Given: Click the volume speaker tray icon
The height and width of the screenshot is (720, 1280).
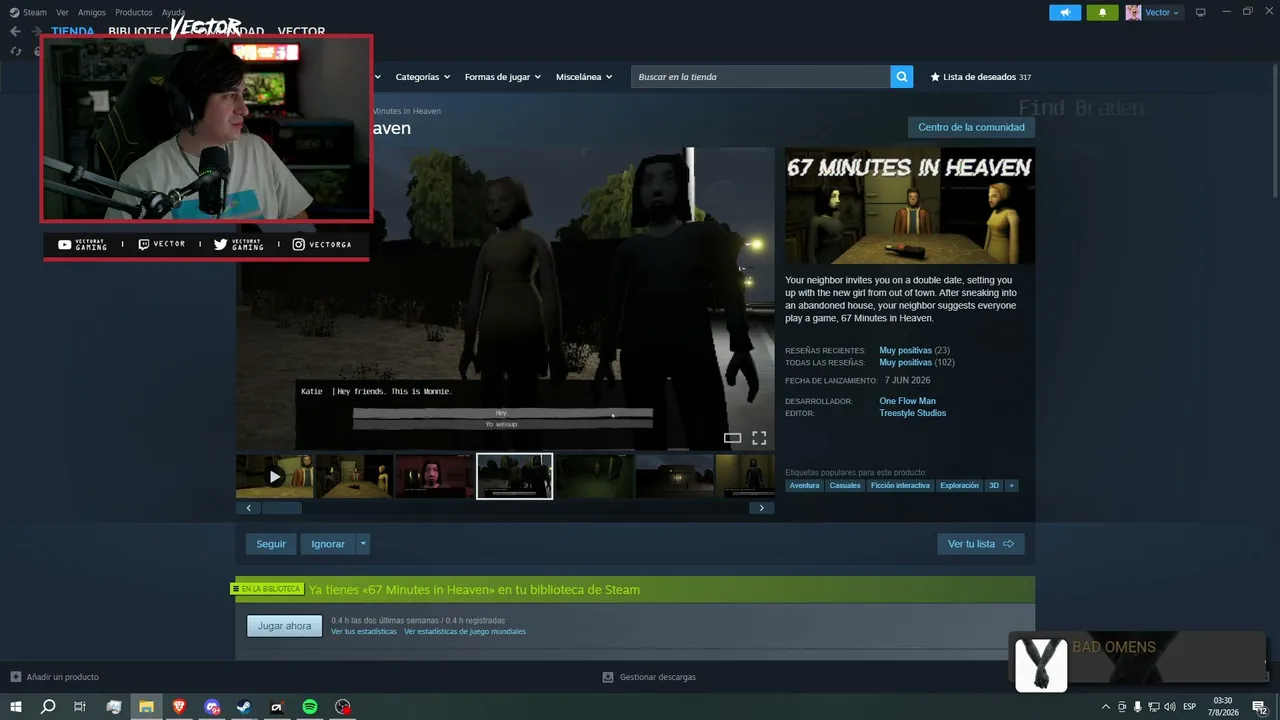Looking at the screenshot, I should coord(1170,707).
